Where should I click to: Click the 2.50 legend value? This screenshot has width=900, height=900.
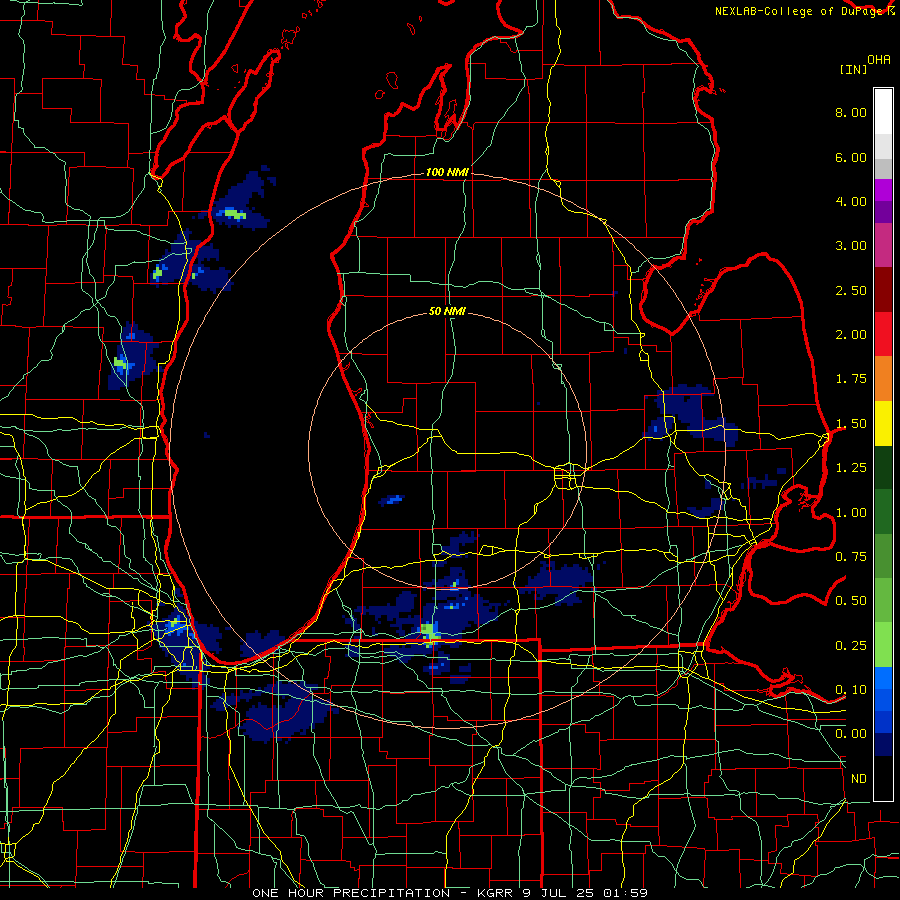coord(851,290)
